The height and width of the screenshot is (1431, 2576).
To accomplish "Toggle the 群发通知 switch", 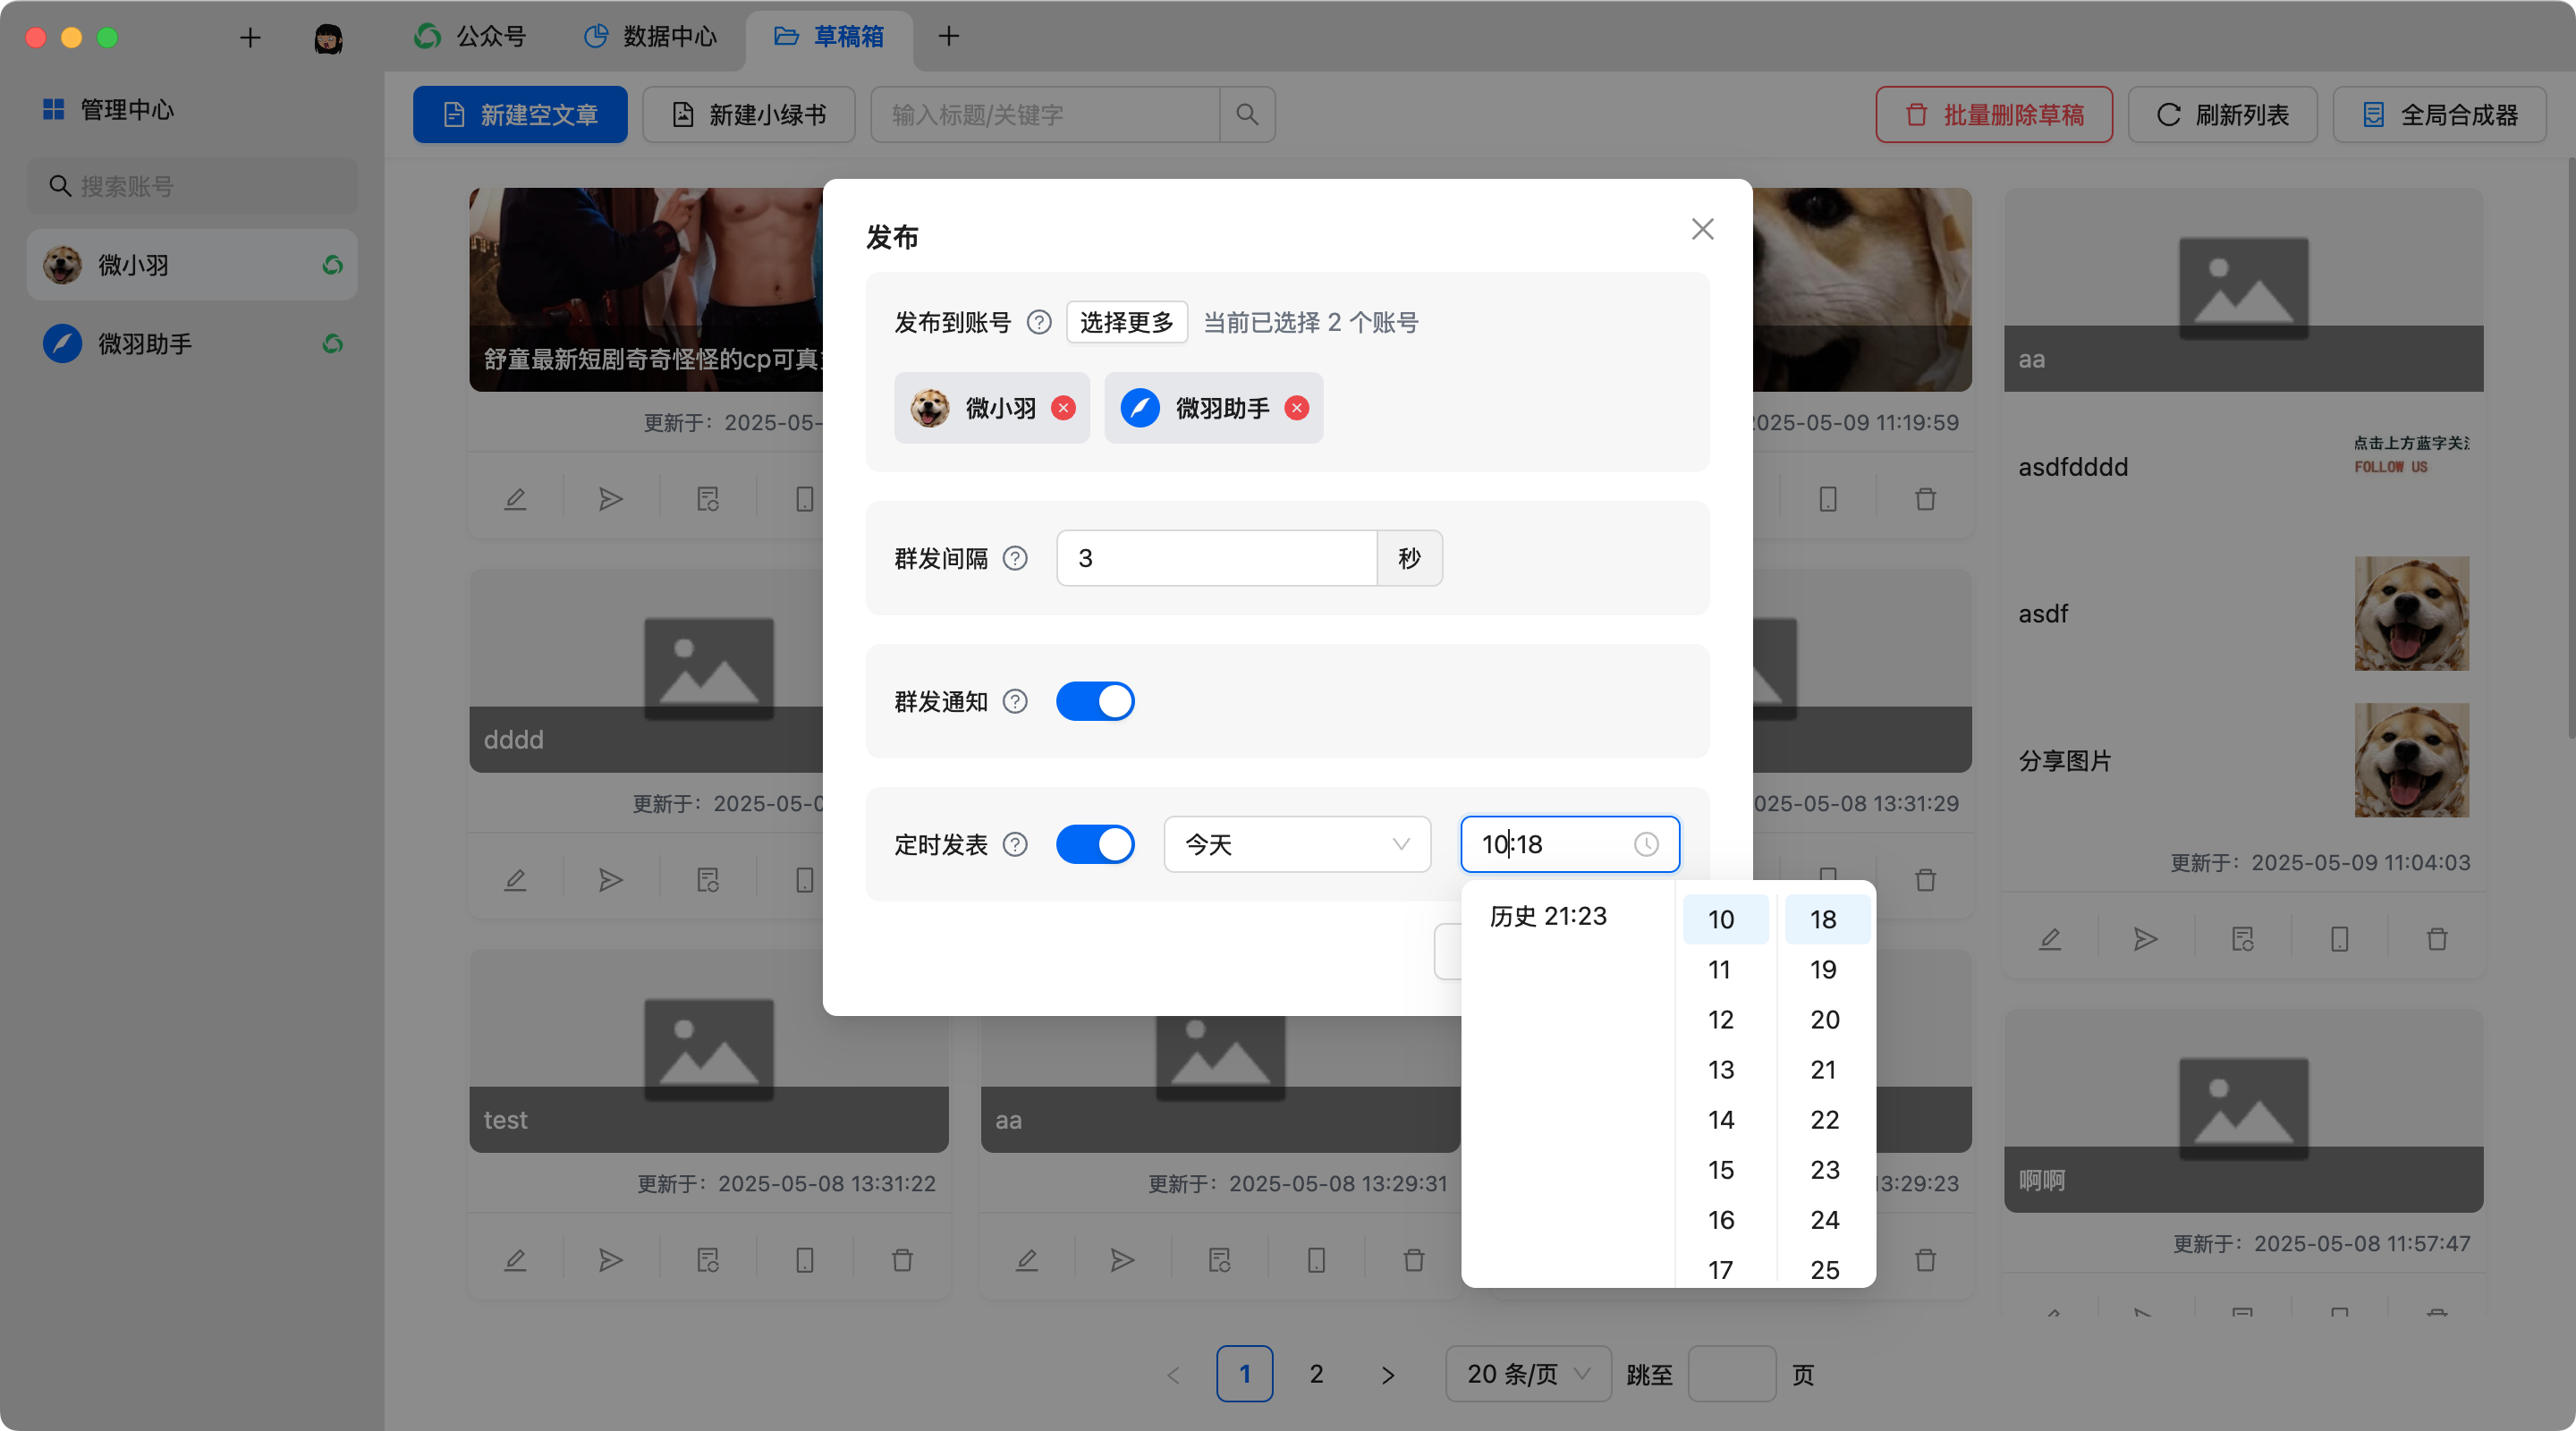I will click(1095, 702).
